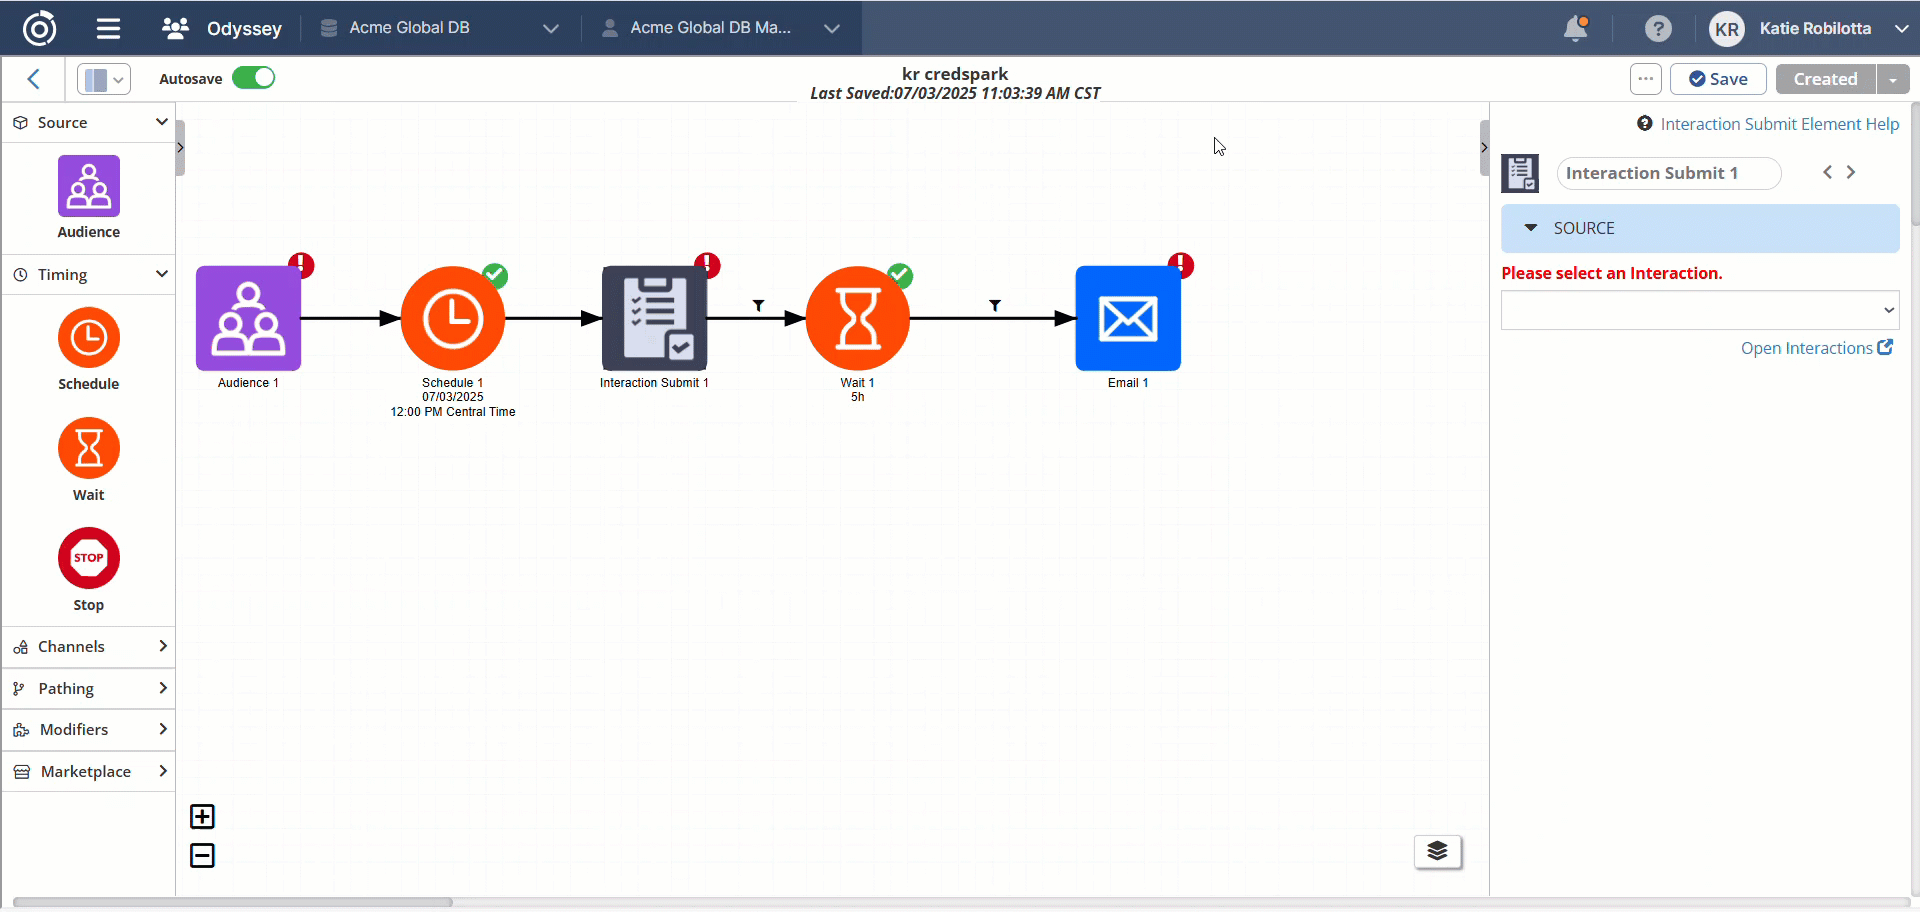The image size is (1920, 912).
Task: Click the Wait 1 hourglass node
Action: (858, 318)
